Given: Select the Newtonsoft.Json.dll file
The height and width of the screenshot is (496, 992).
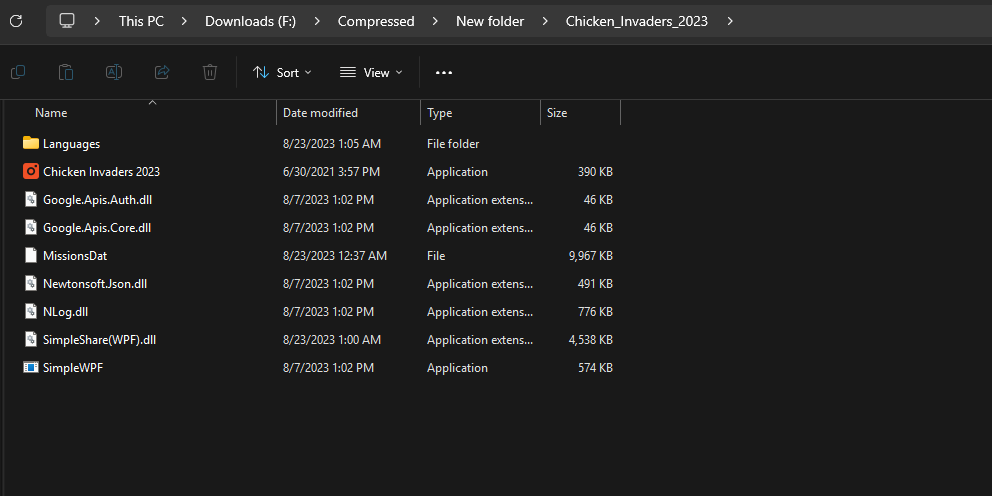Looking at the screenshot, I should (95, 284).
